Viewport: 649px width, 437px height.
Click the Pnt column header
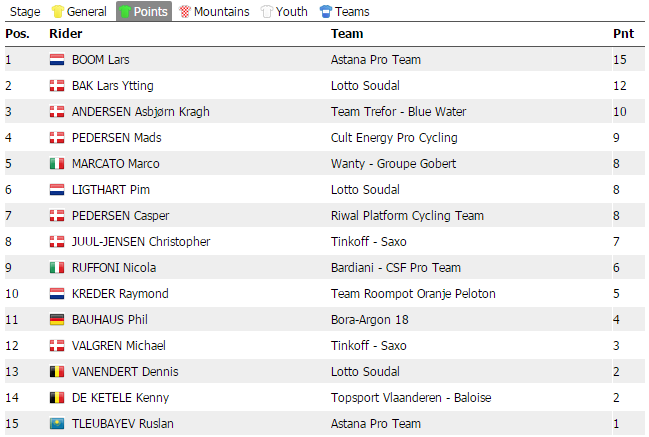[622, 34]
